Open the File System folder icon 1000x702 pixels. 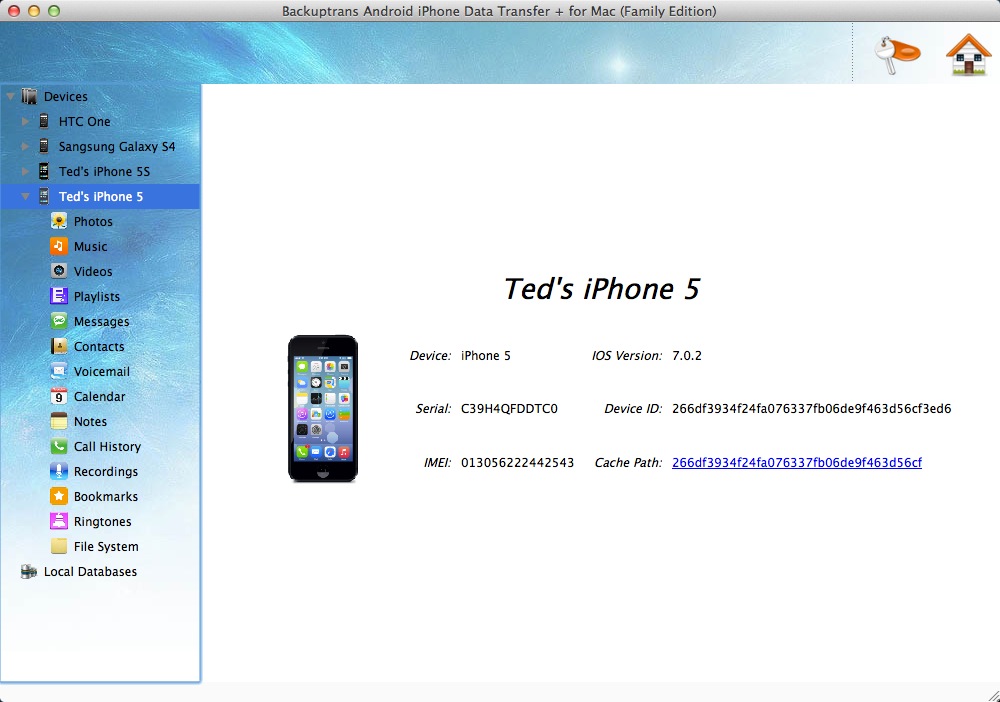[x=59, y=546]
